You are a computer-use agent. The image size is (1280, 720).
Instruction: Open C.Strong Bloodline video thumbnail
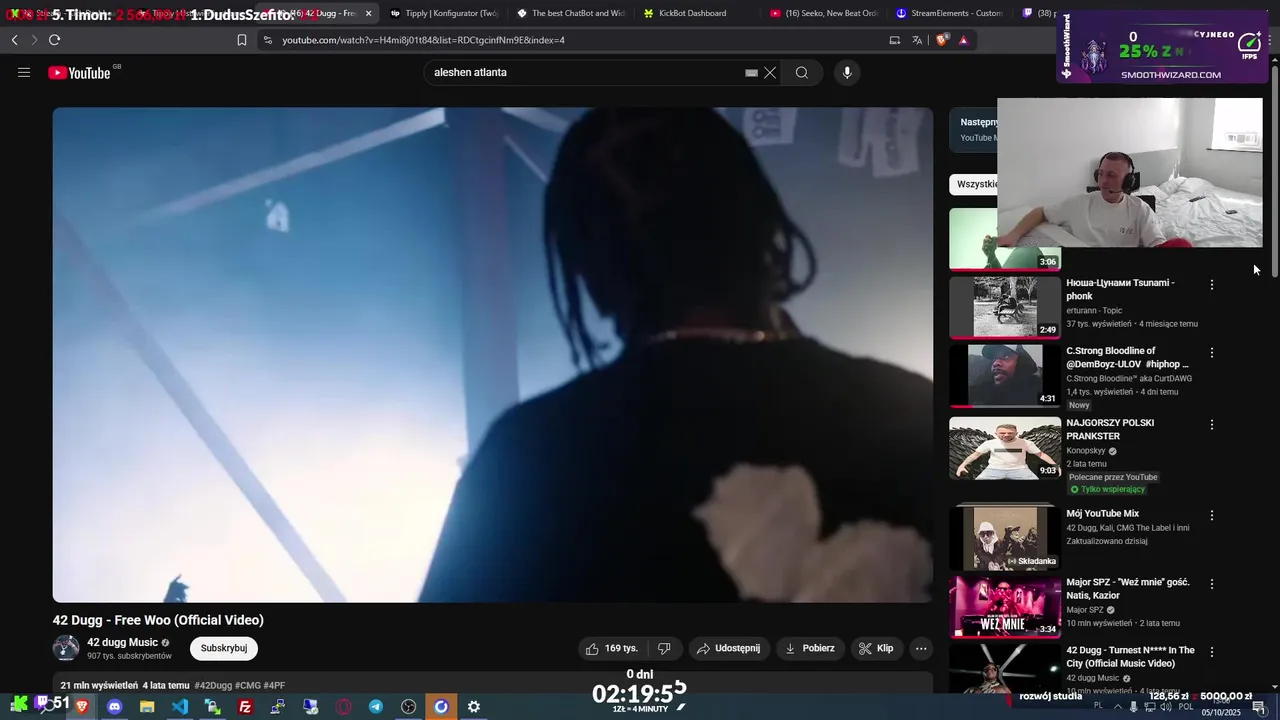[x=1005, y=376]
